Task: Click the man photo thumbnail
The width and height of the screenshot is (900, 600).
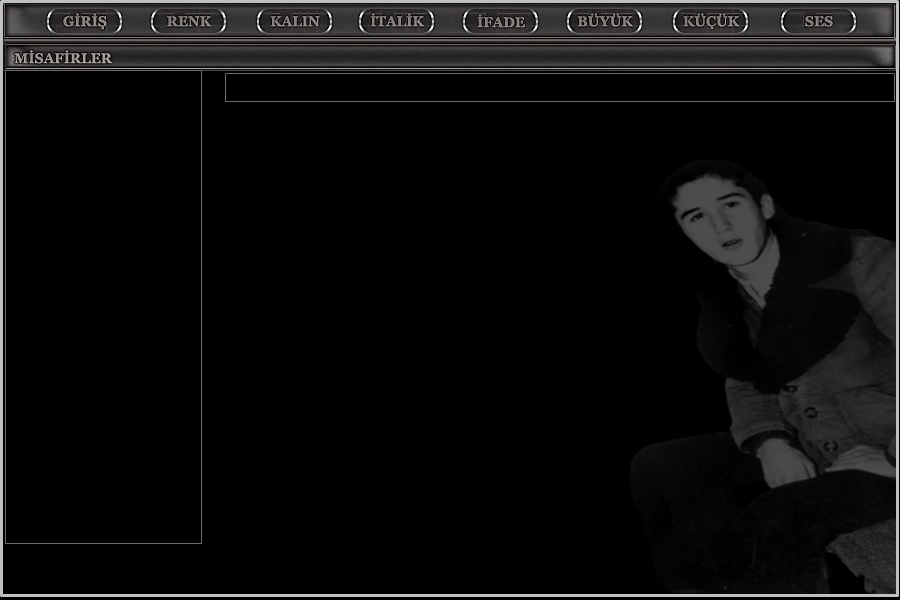Action: tap(765, 377)
